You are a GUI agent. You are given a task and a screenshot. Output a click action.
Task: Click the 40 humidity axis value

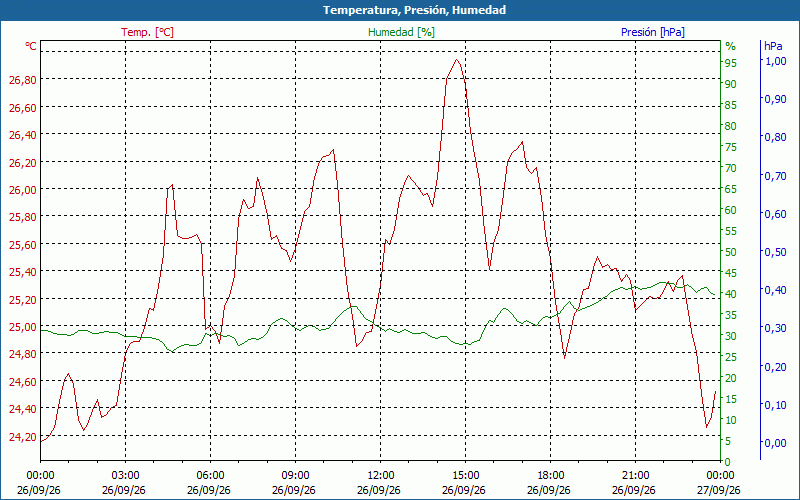[x=731, y=294]
